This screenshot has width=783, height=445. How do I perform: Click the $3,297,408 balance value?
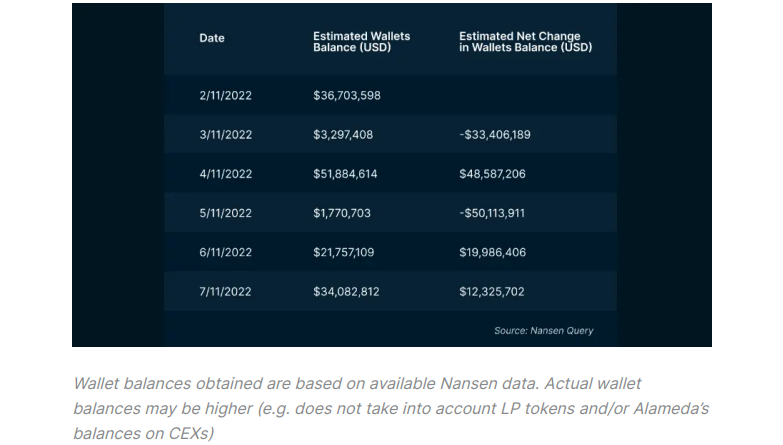coord(343,135)
